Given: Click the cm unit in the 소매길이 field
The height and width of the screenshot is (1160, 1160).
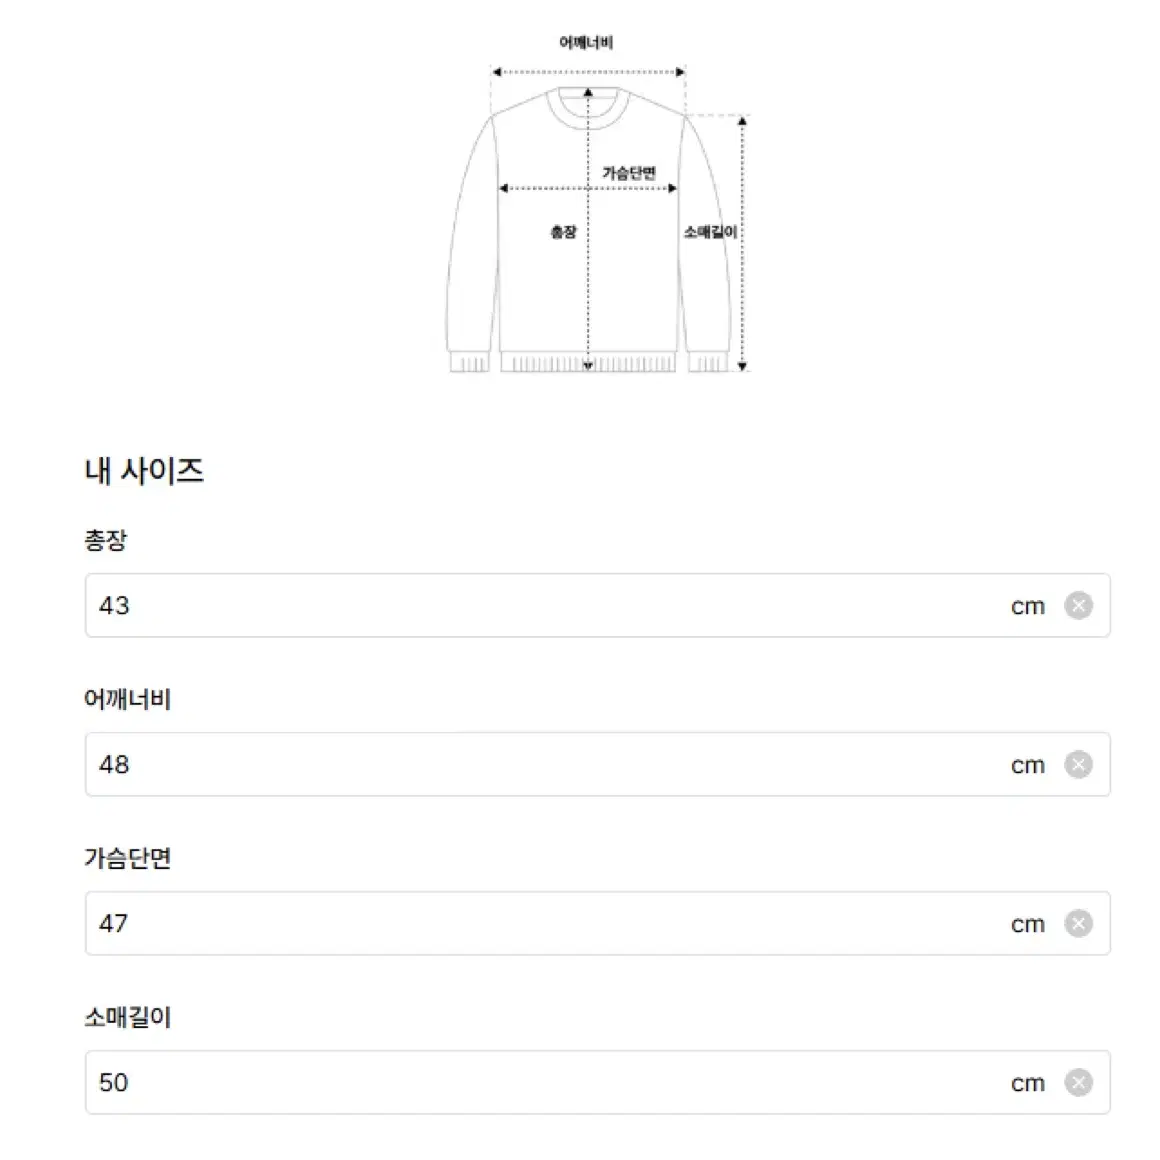Looking at the screenshot, I should [1028, 1084].
